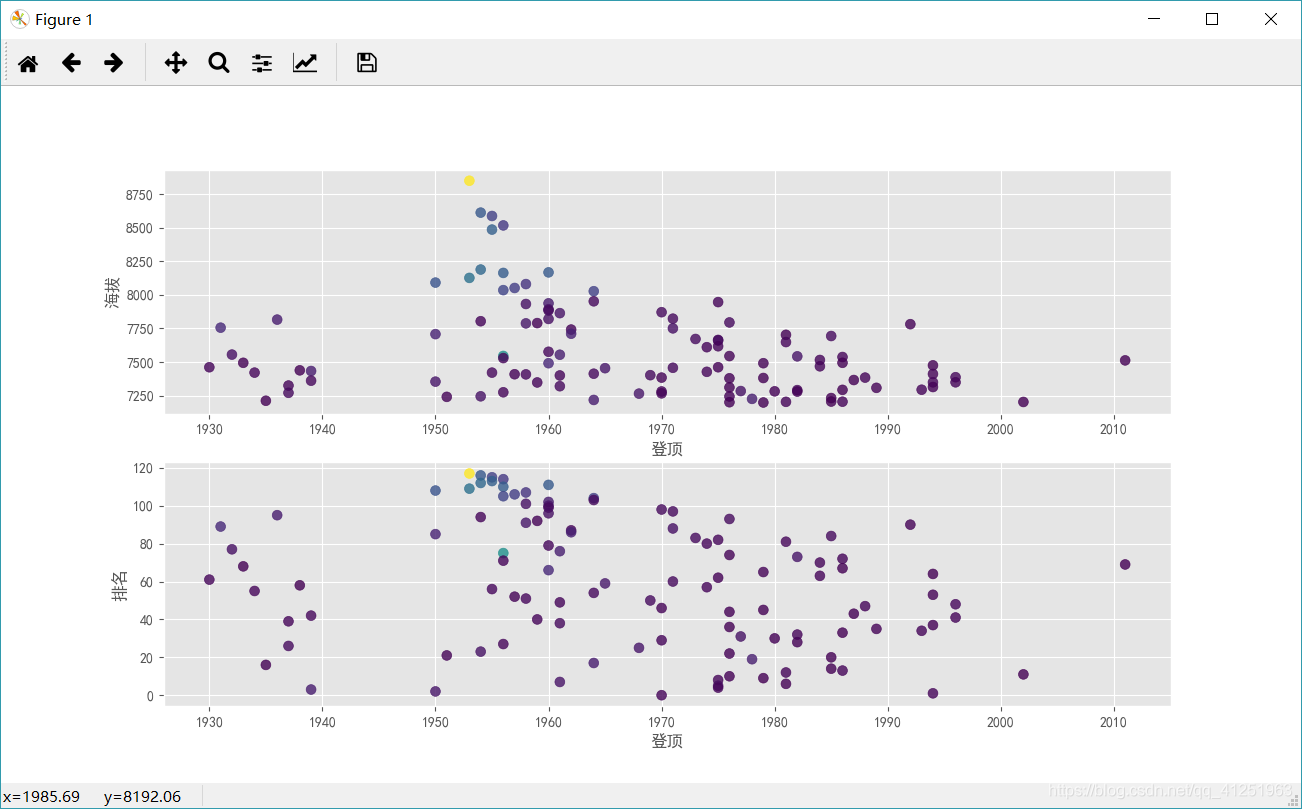The image size is (1302, 809).
Task: Click the matplotlib icon in title bar
Action: [19, 19]
